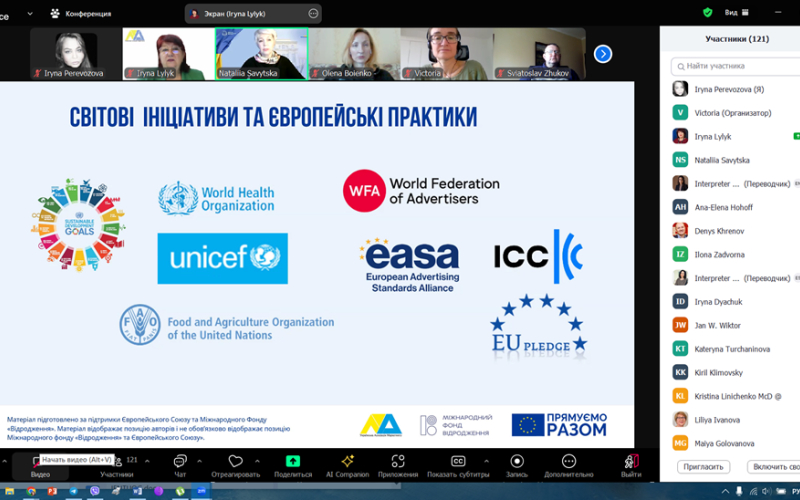This screenshot has height=500, width=800.
Task: Click the Найти участника search field
Action: 735,66
